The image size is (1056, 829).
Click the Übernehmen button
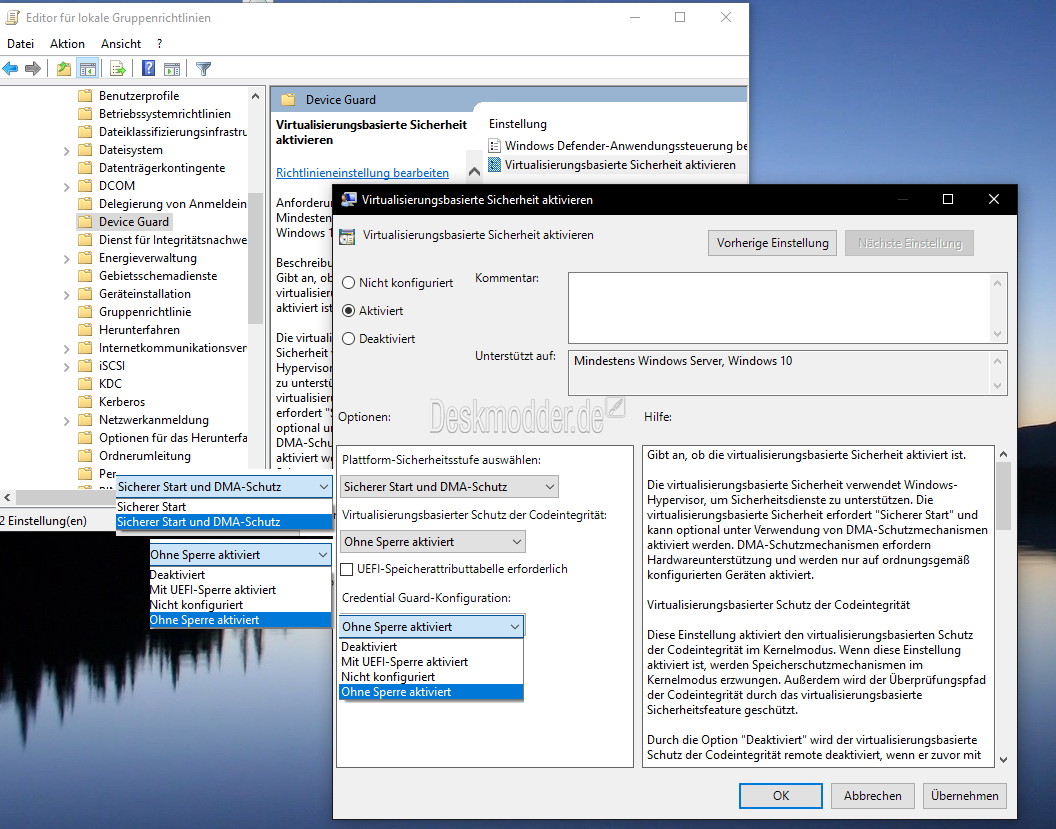[x=964, y=795]
